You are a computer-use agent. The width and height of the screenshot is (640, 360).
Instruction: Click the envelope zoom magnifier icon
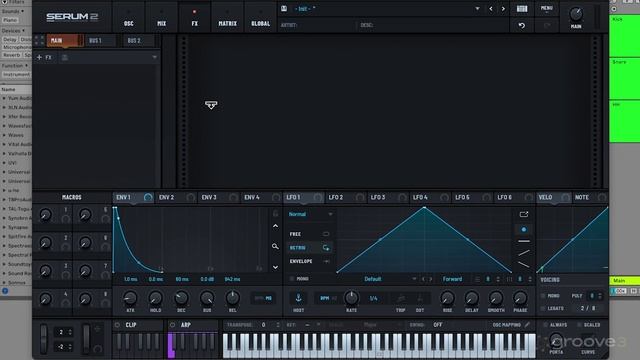coord(276,247)
